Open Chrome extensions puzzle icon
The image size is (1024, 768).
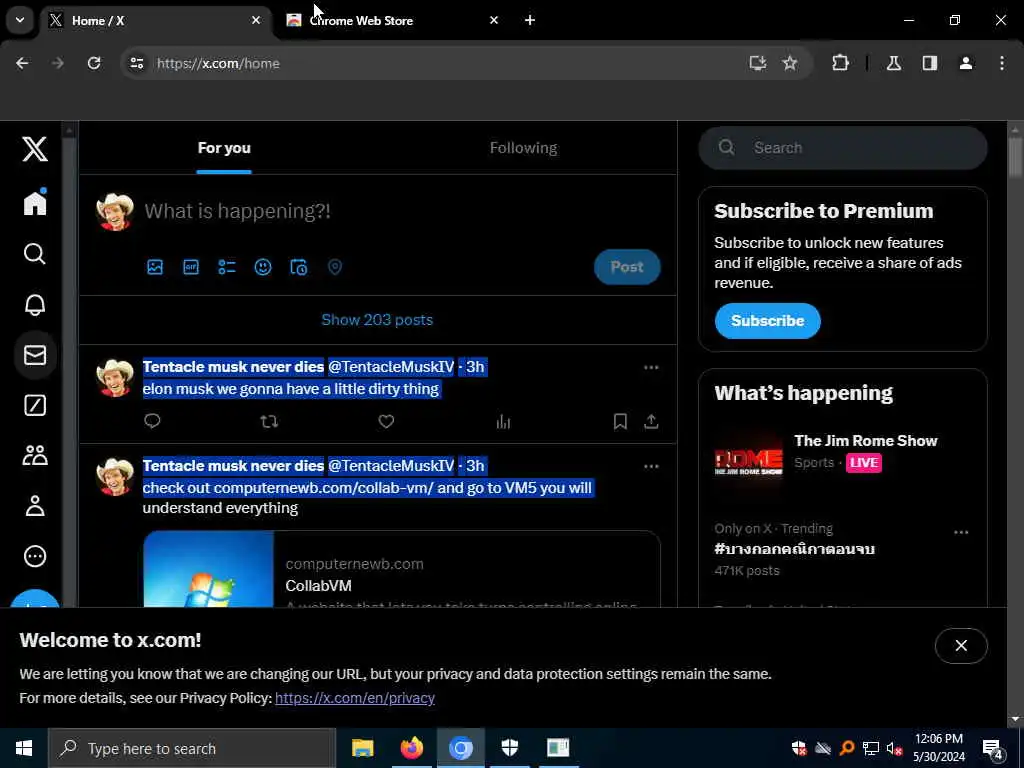point(840,63)
